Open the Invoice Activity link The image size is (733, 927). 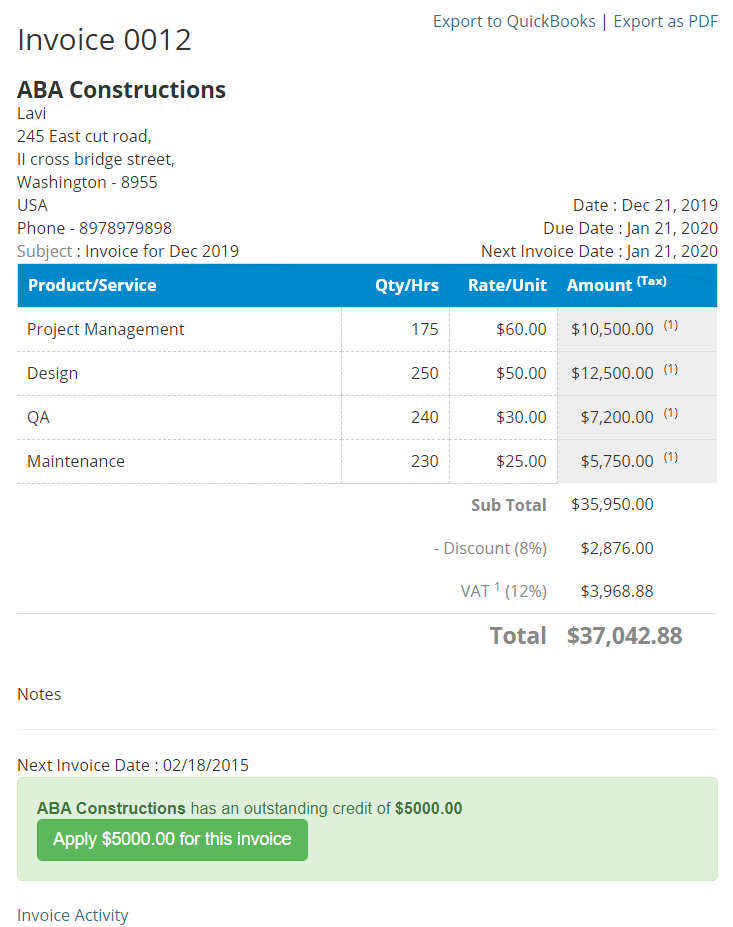tap(73, 915)
